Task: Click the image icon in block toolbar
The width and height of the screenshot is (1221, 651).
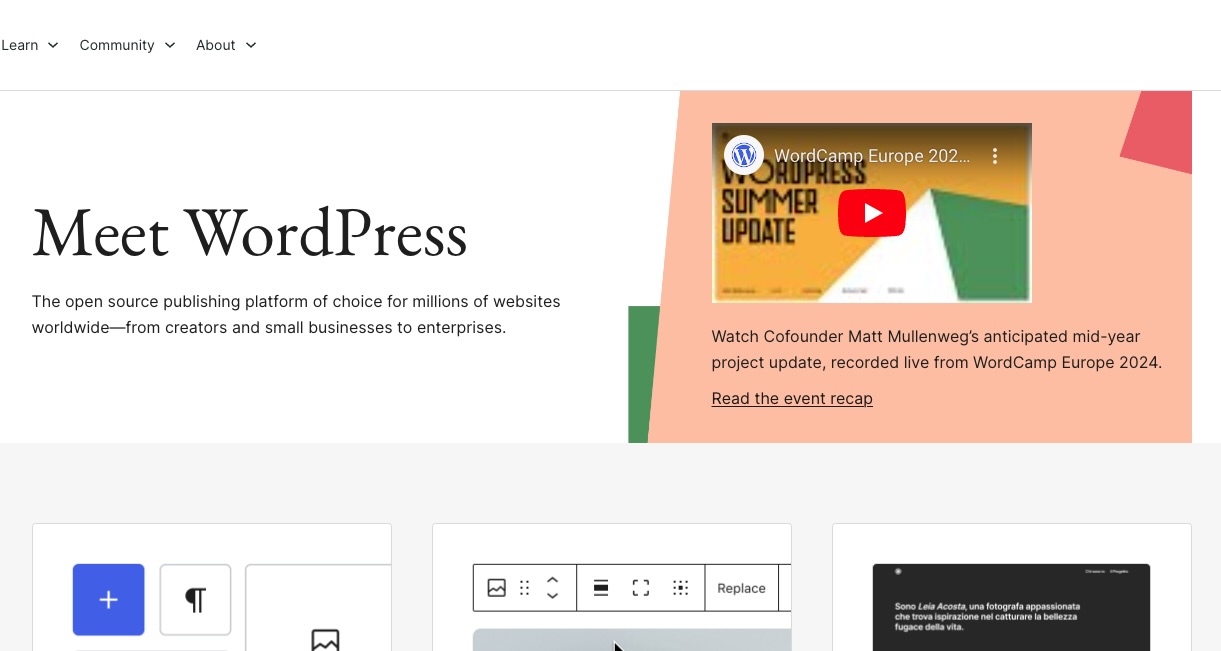Action: coord(496,588)
